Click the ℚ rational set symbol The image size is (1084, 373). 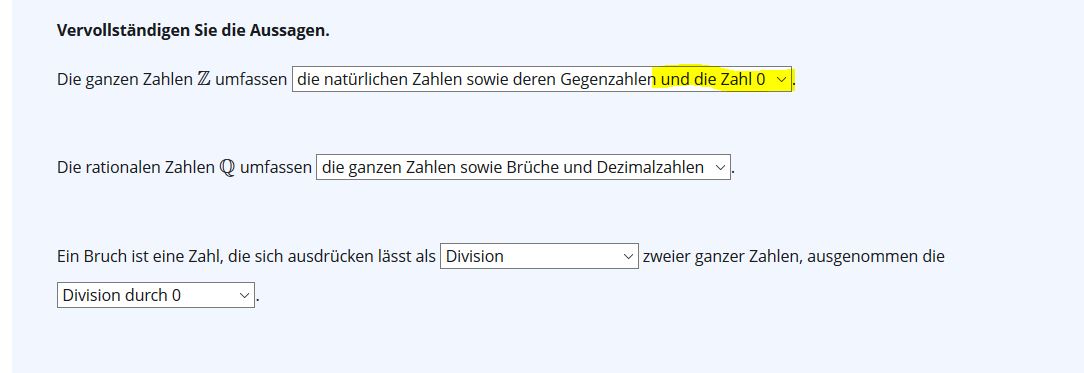pyautogui.click(x=227, y=168)
